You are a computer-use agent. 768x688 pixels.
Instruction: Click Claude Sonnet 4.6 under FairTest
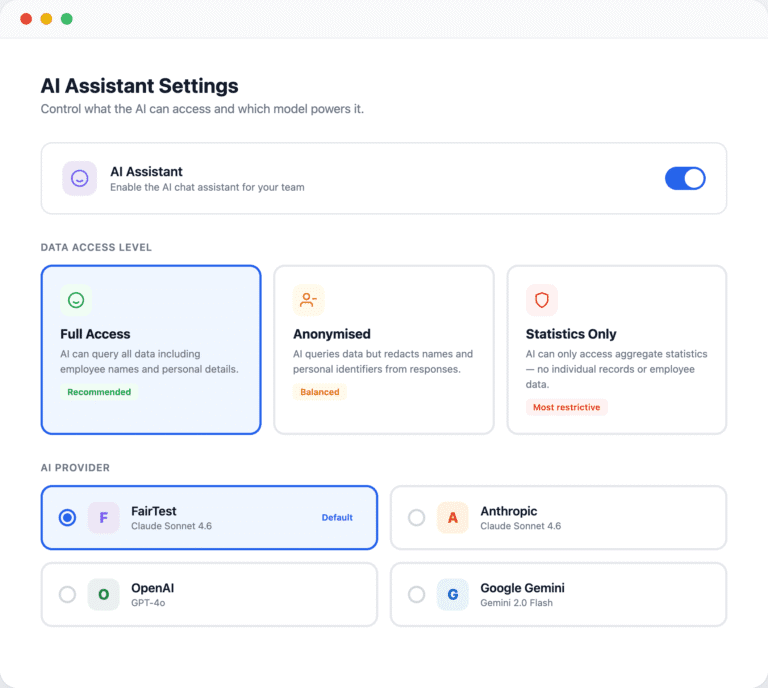click(171, 526)
